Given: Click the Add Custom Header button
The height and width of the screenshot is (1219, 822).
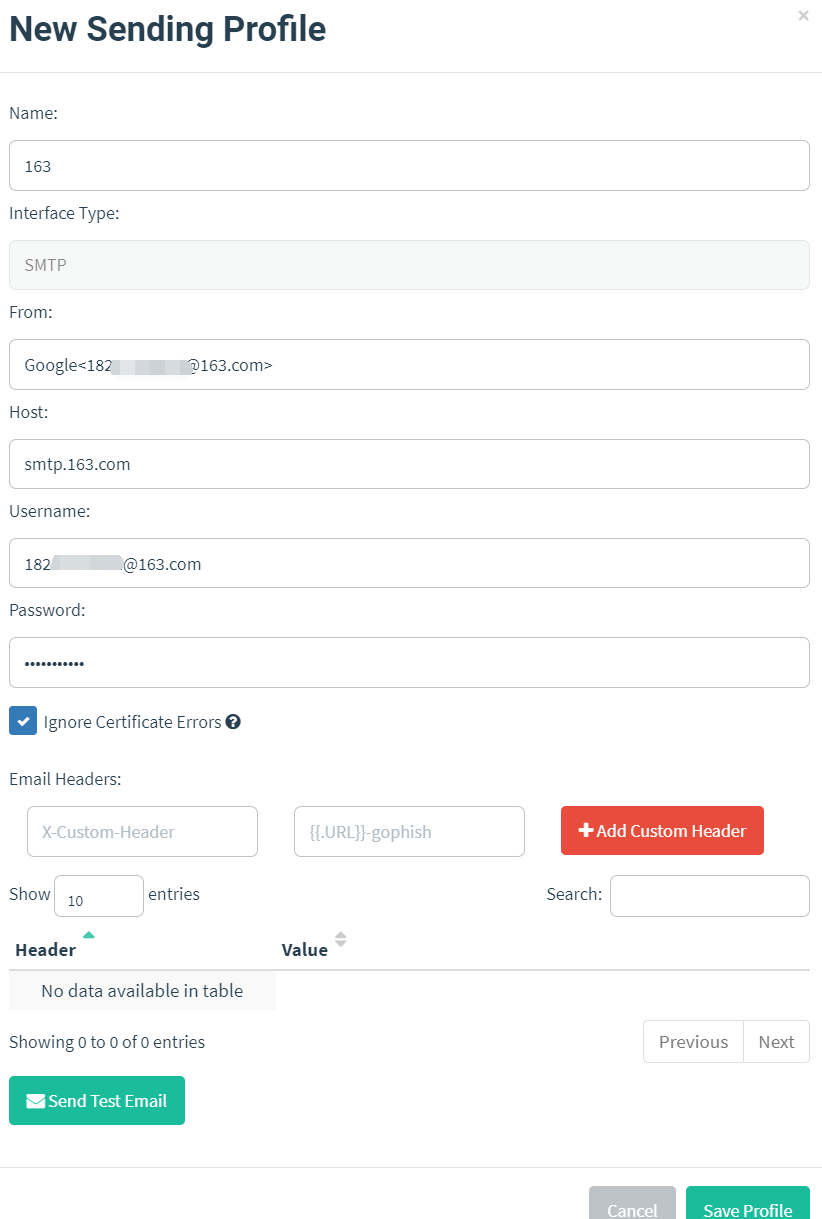Looking at the screenshot, I should [662, 831].
